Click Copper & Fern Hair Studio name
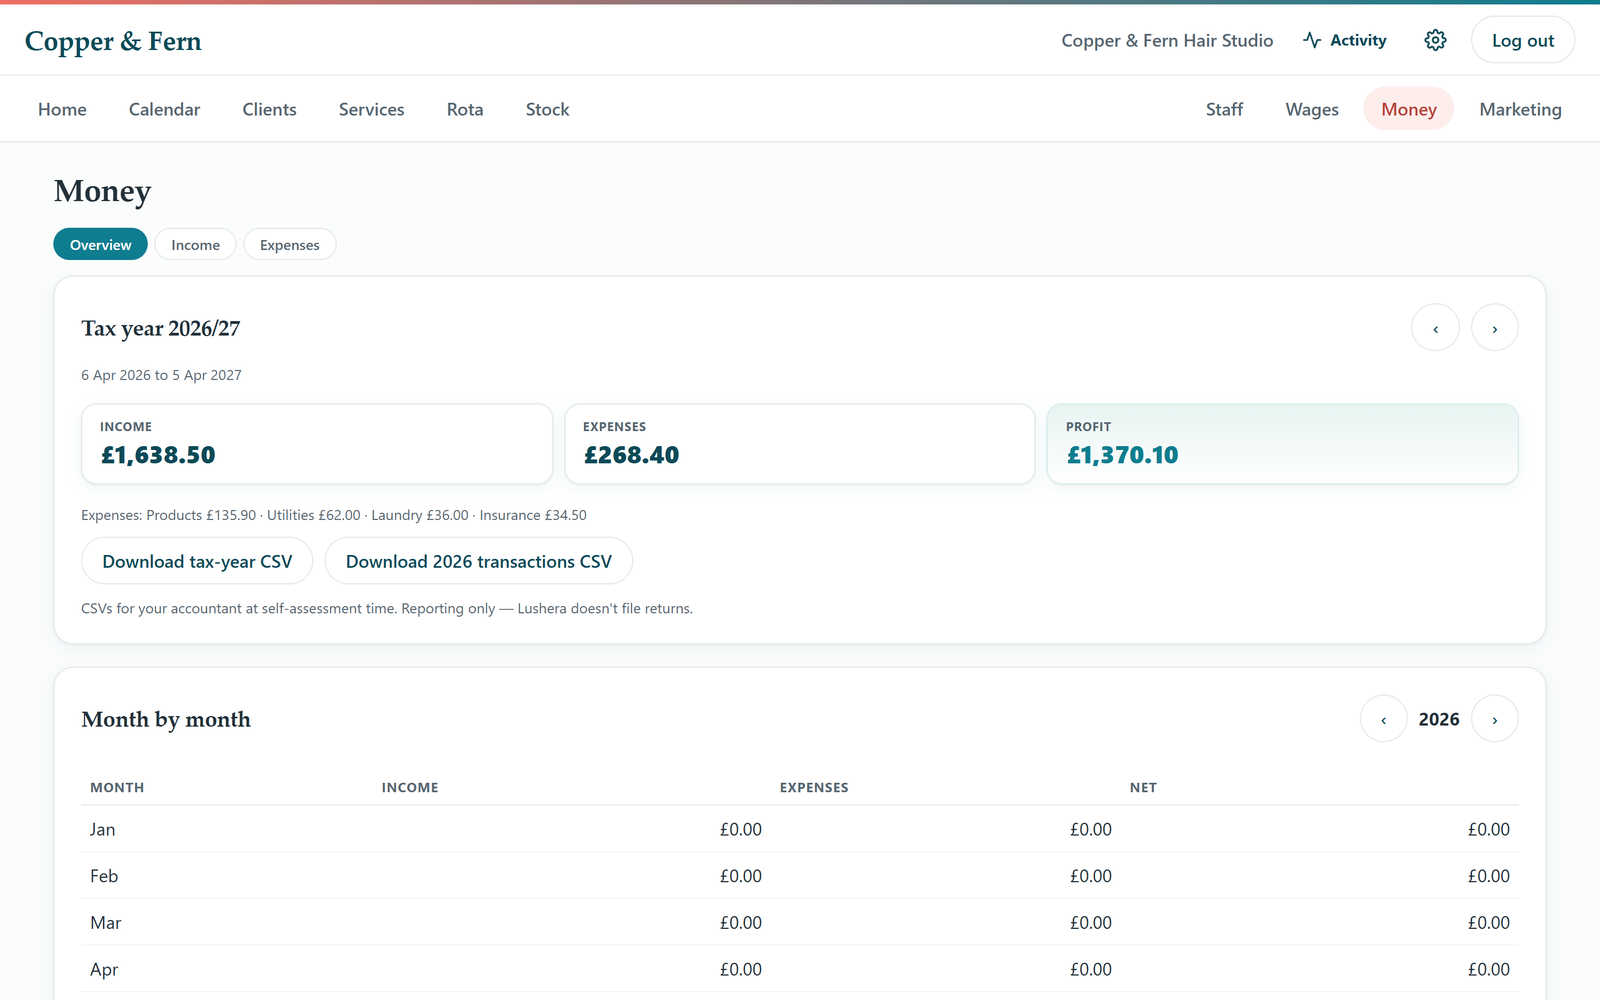The height and width of the screenshot is (1000, 1600). click(1167, 40)
